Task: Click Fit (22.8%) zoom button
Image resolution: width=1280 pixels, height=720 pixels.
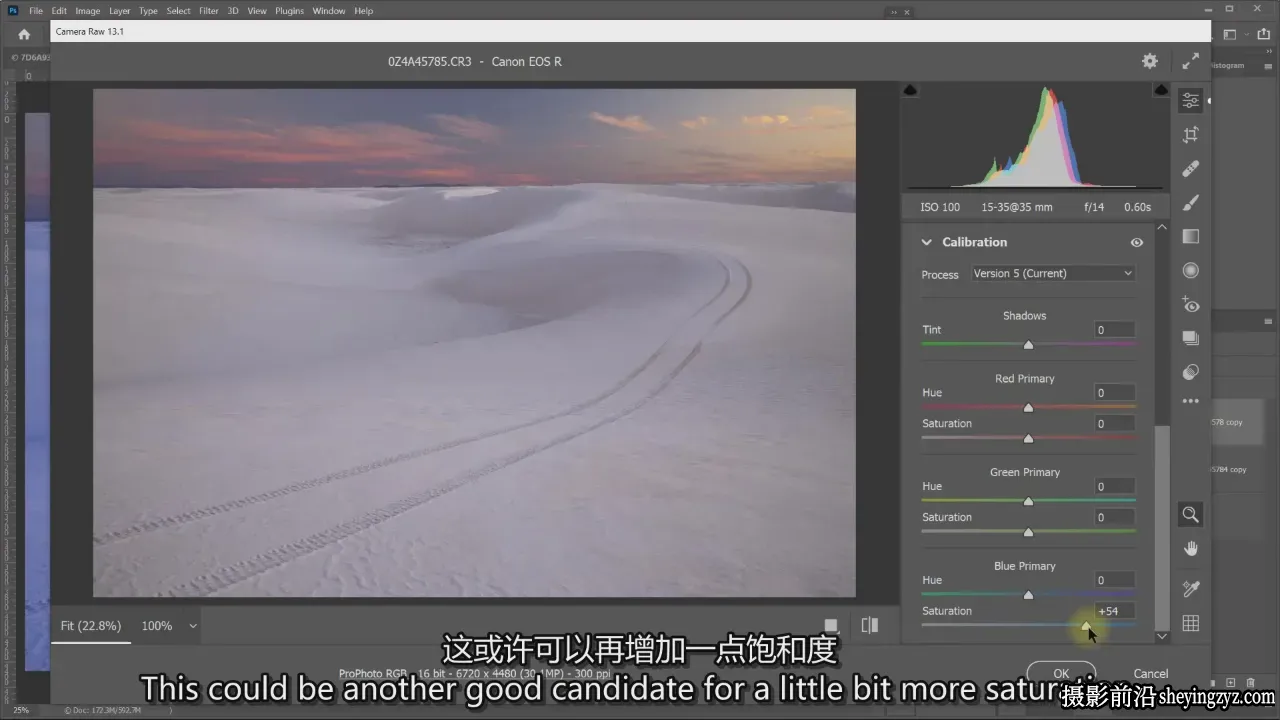Action: click(91, 626)
